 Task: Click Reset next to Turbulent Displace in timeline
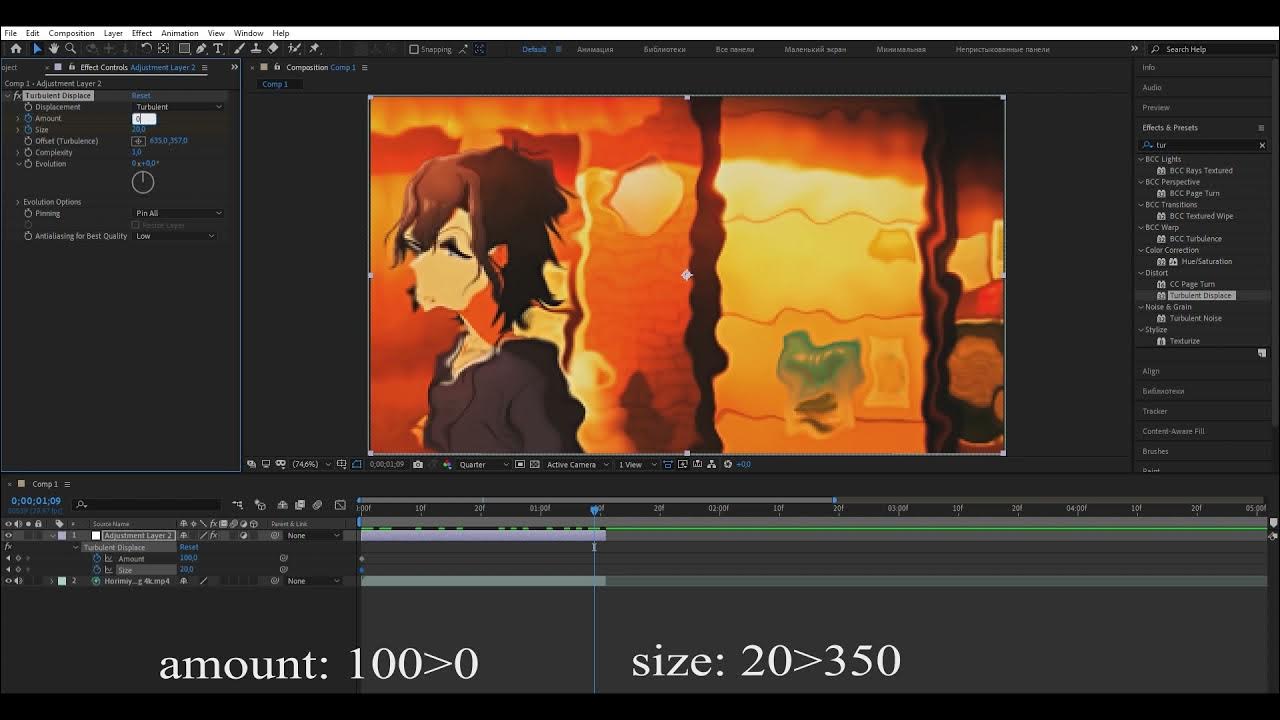(188, 547)
